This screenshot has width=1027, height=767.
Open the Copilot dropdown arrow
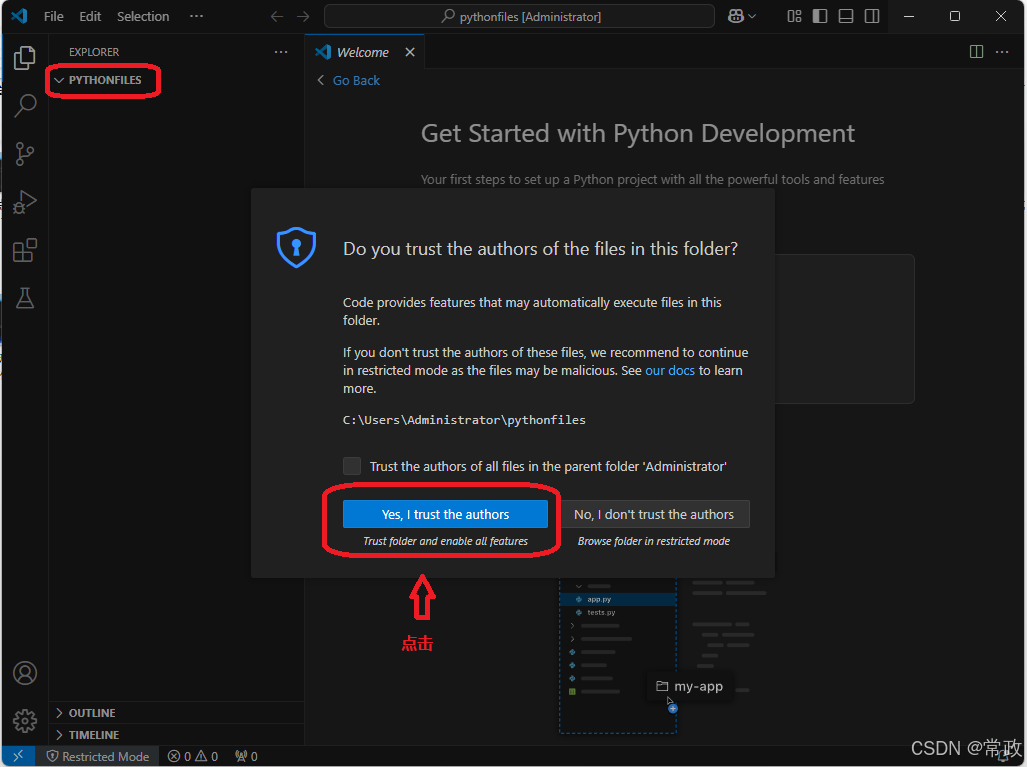click(752, 16)
